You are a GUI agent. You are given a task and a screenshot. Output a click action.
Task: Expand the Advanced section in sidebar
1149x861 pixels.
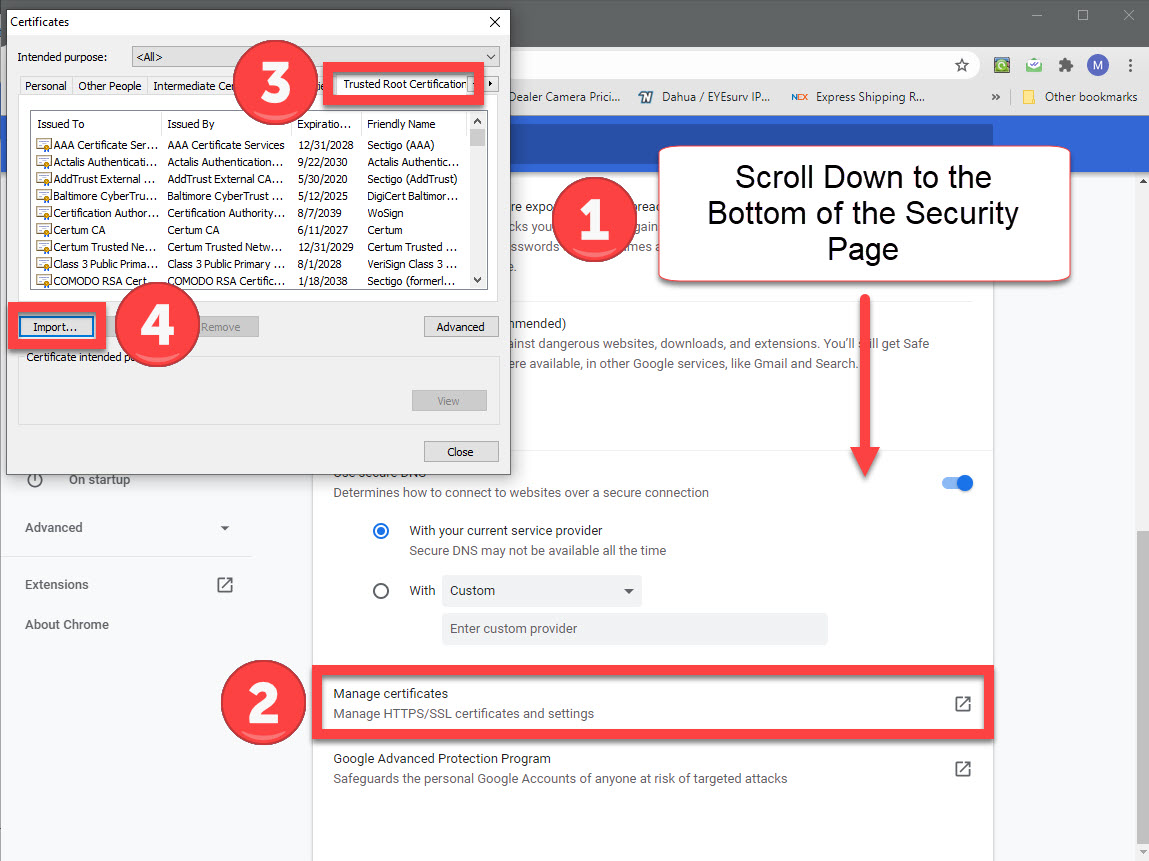126,528
